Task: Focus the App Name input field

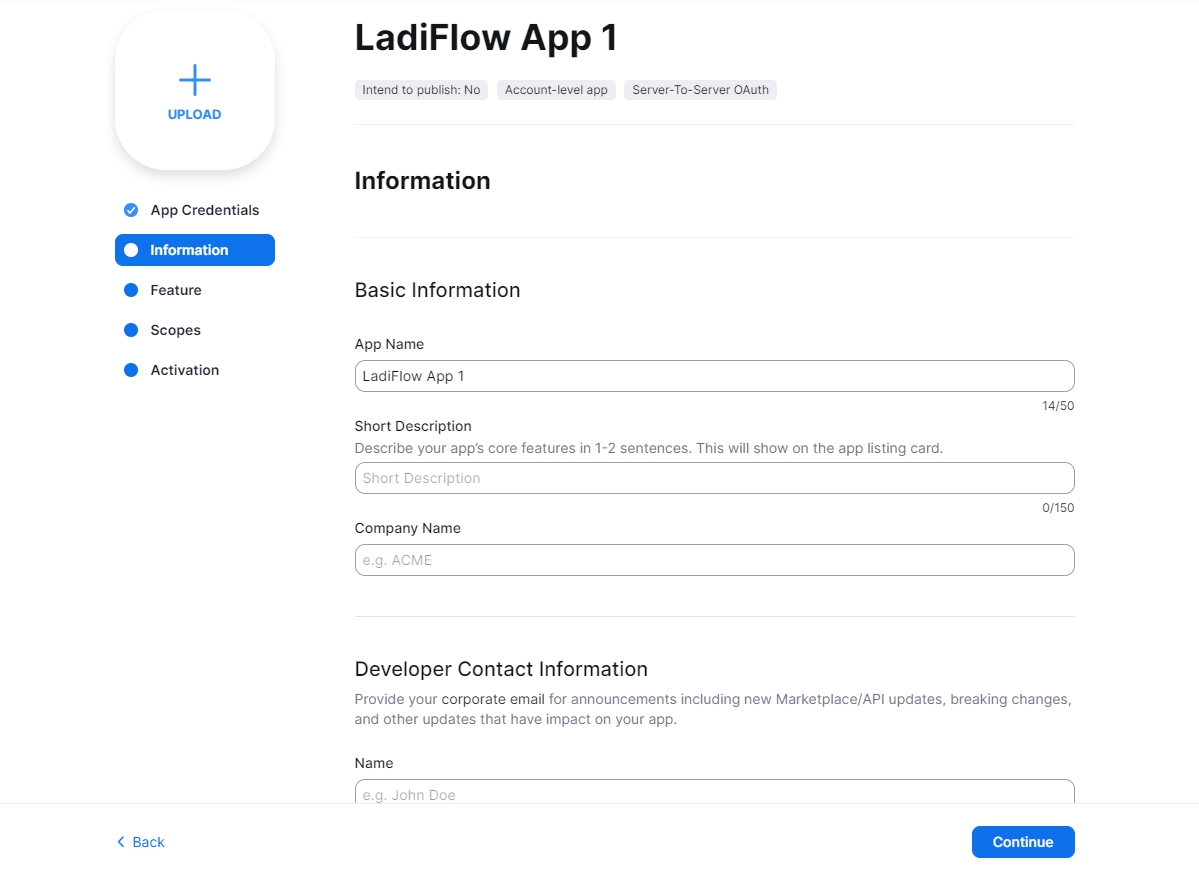Action: pos(714,376)
